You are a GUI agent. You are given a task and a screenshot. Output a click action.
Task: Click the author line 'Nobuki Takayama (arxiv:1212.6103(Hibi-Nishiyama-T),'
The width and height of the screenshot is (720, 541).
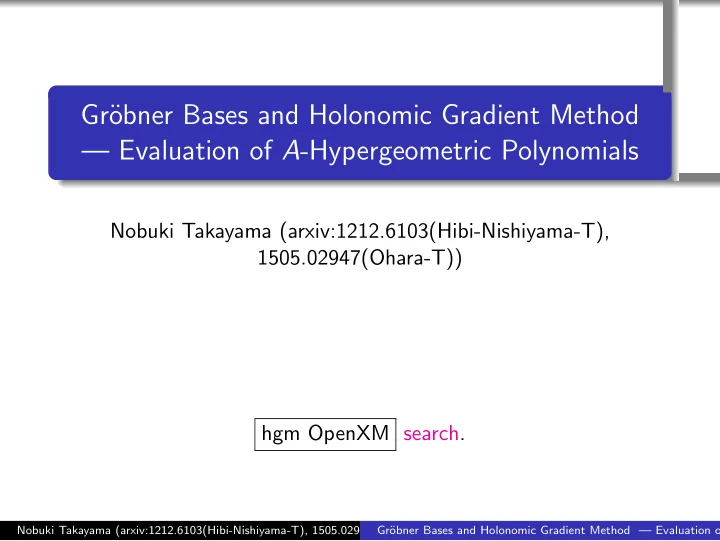pyautogui.click(x=360, y=231)
